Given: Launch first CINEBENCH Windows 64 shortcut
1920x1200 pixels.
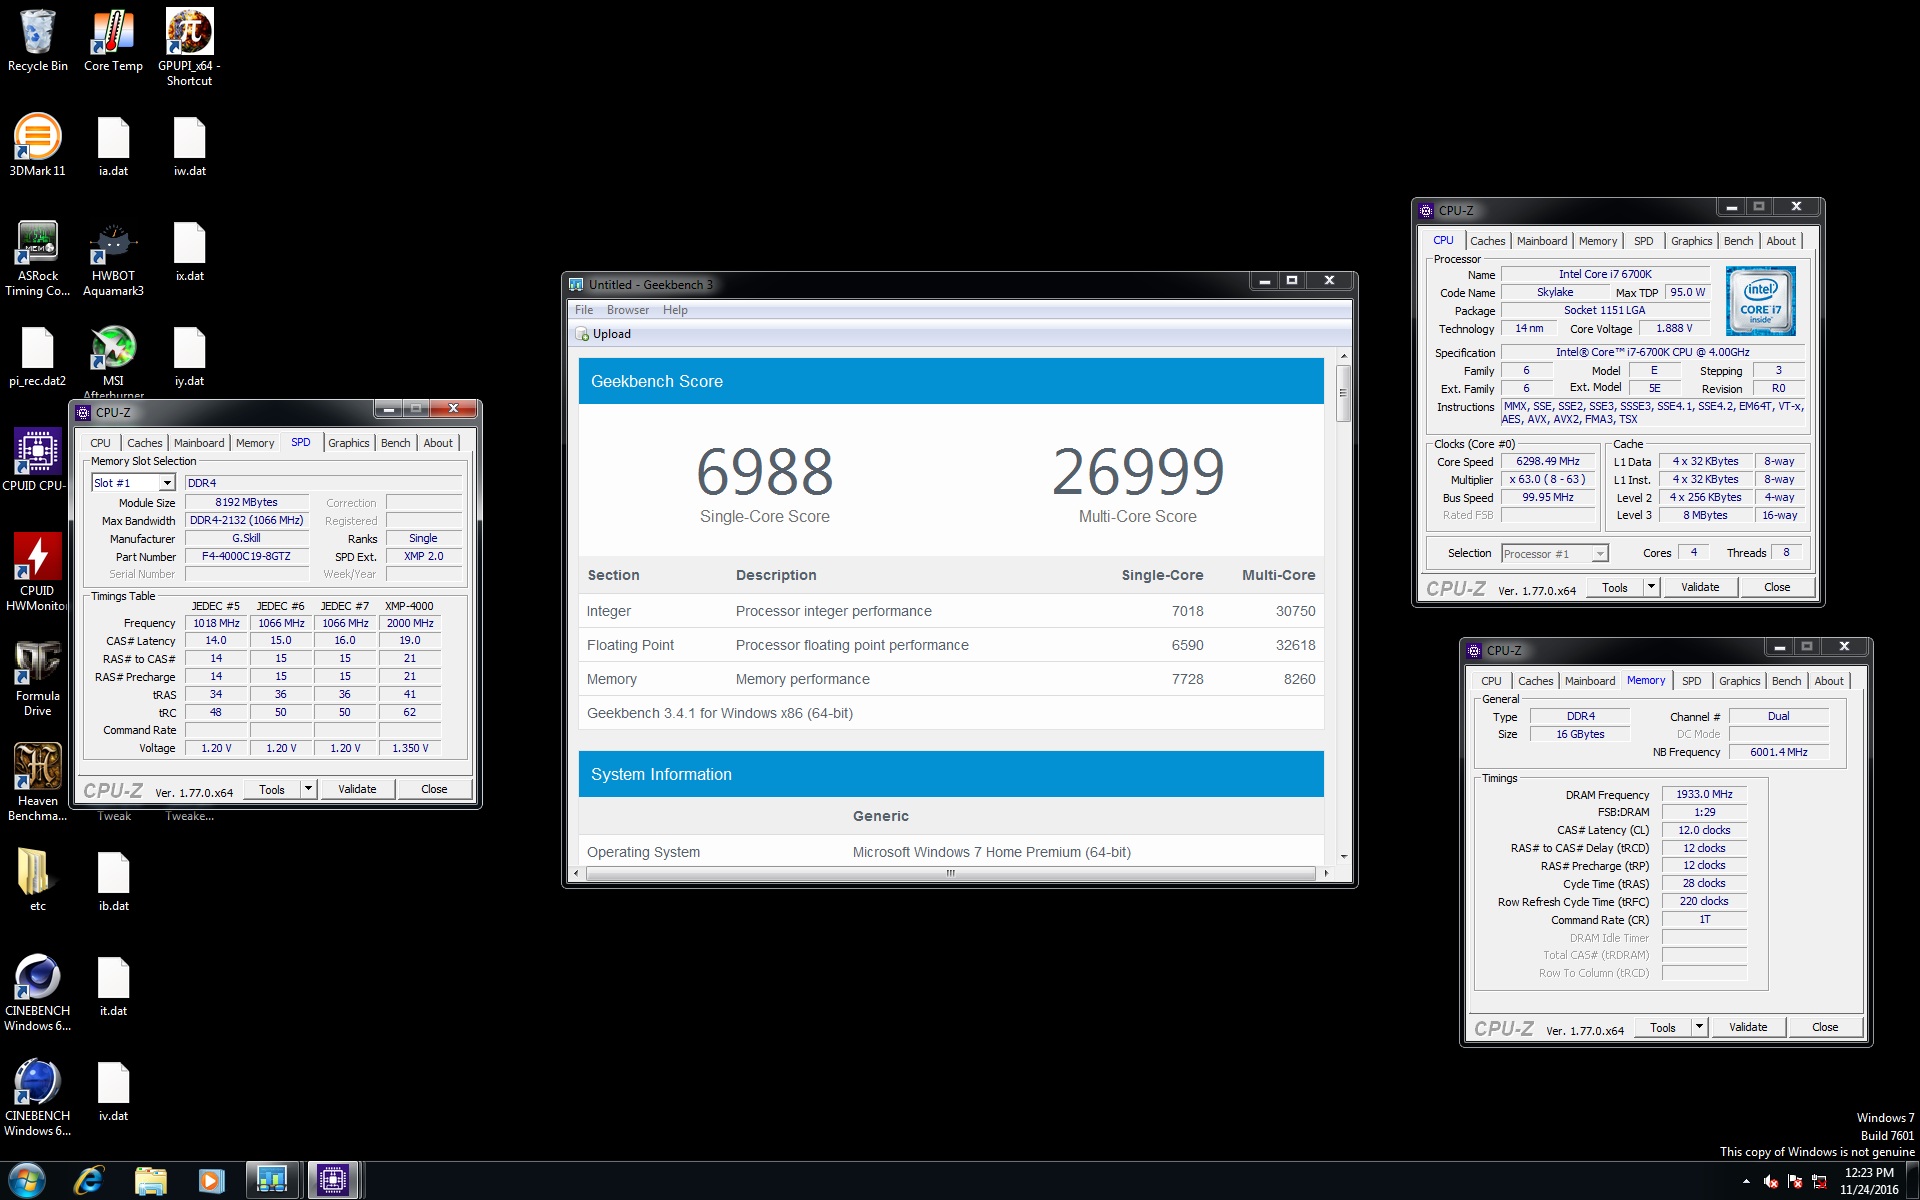Looking at the screenshot, I should 38,993.
